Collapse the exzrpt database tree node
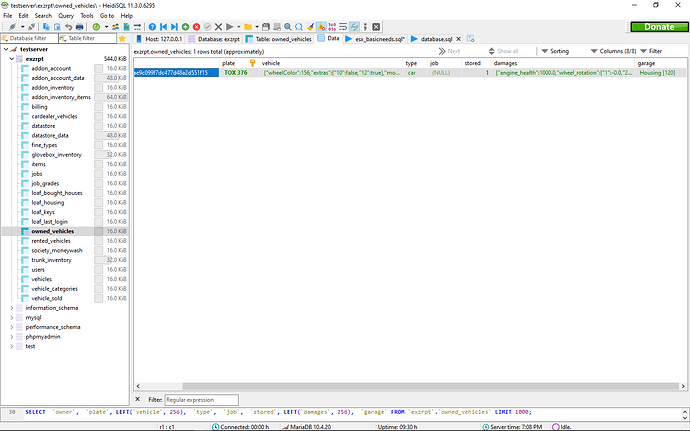Viewport: 690px width, 431px height. (13, 59)
